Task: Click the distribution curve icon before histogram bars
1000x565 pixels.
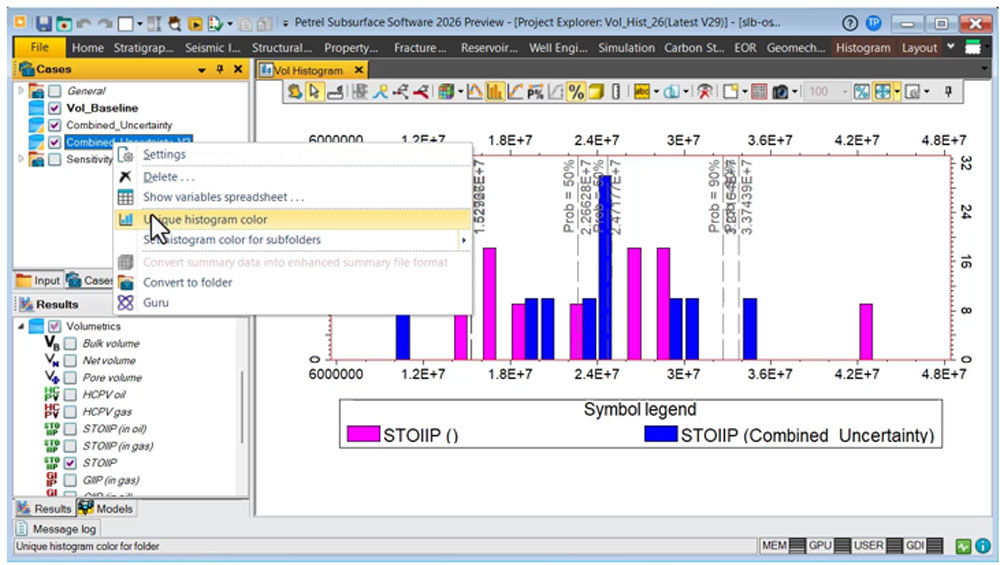Action: click(474, 92)
